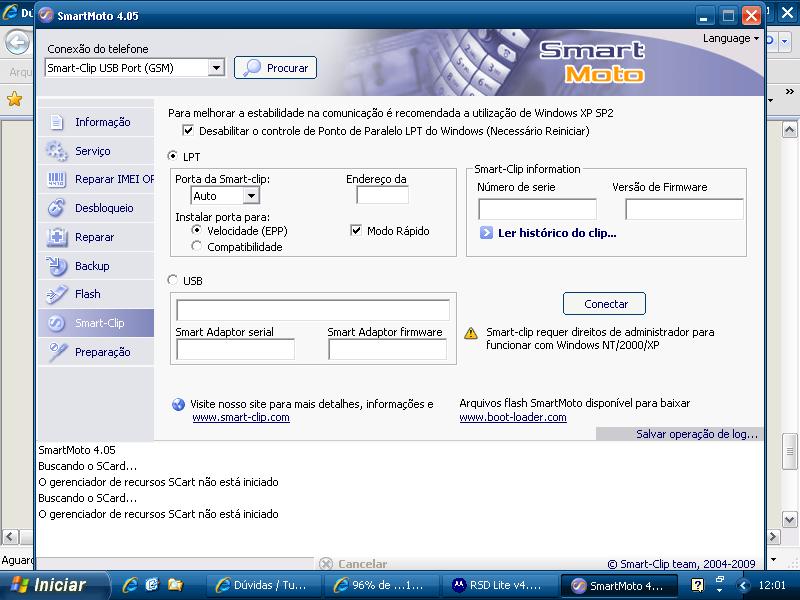Select the Flash icon in sidebar
The height and width of the screenshot is (600, 800).
(x=57, y=294)
